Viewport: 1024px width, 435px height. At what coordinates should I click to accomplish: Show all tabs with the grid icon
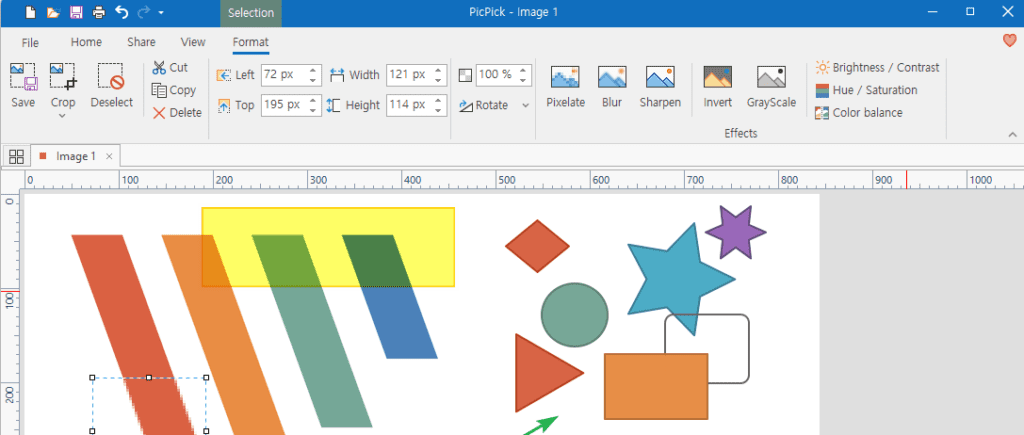(x=16, y=156)
